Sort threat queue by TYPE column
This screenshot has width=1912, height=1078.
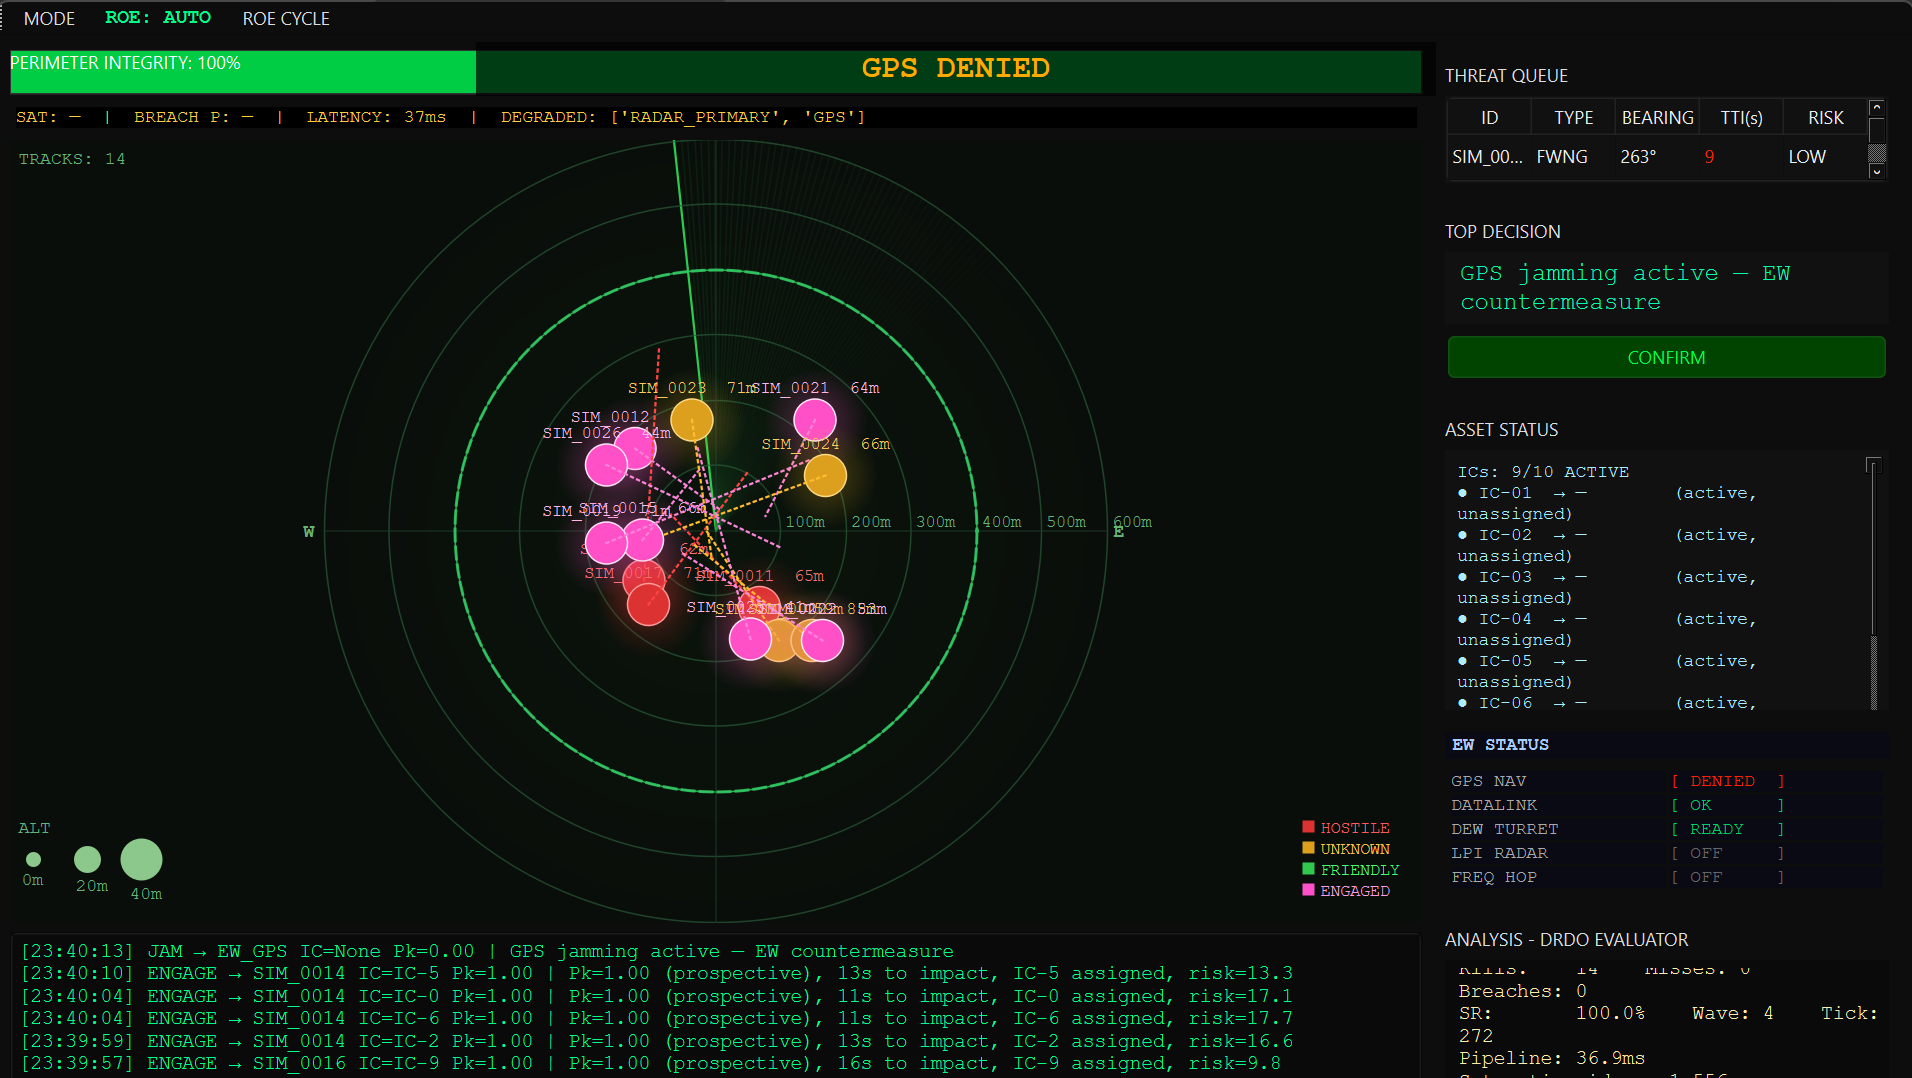[1573, 118]
